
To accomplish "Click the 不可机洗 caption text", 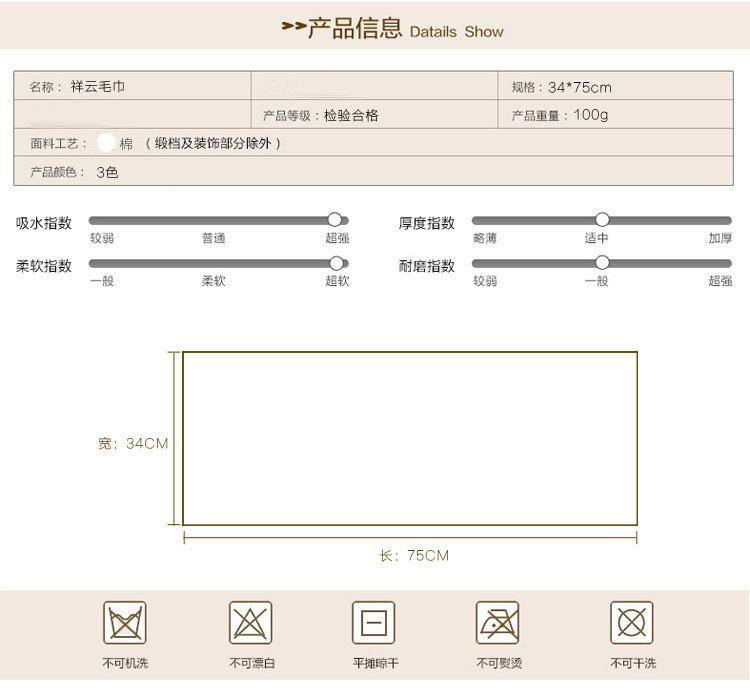I will [x=125, y=663].
